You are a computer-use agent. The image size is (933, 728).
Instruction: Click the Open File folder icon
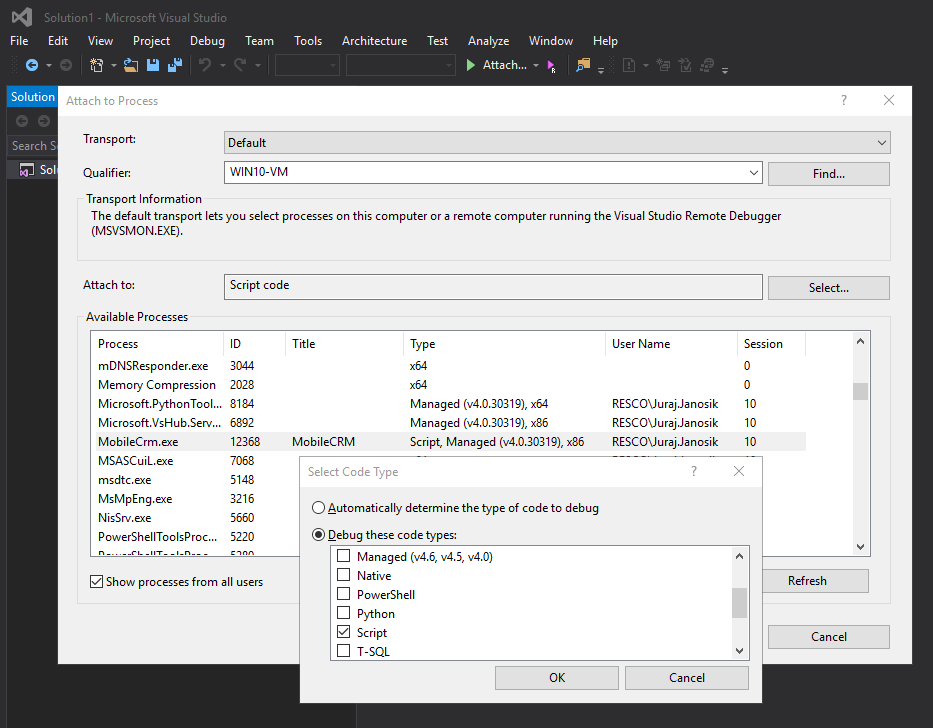tap(131, 65)
